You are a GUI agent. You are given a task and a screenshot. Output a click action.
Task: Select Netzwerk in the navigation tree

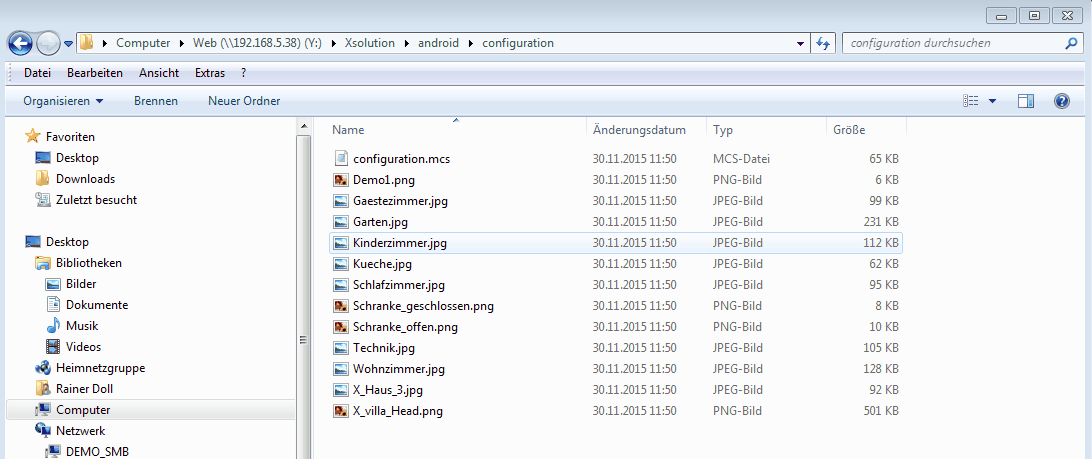click(x=80, y=431)
